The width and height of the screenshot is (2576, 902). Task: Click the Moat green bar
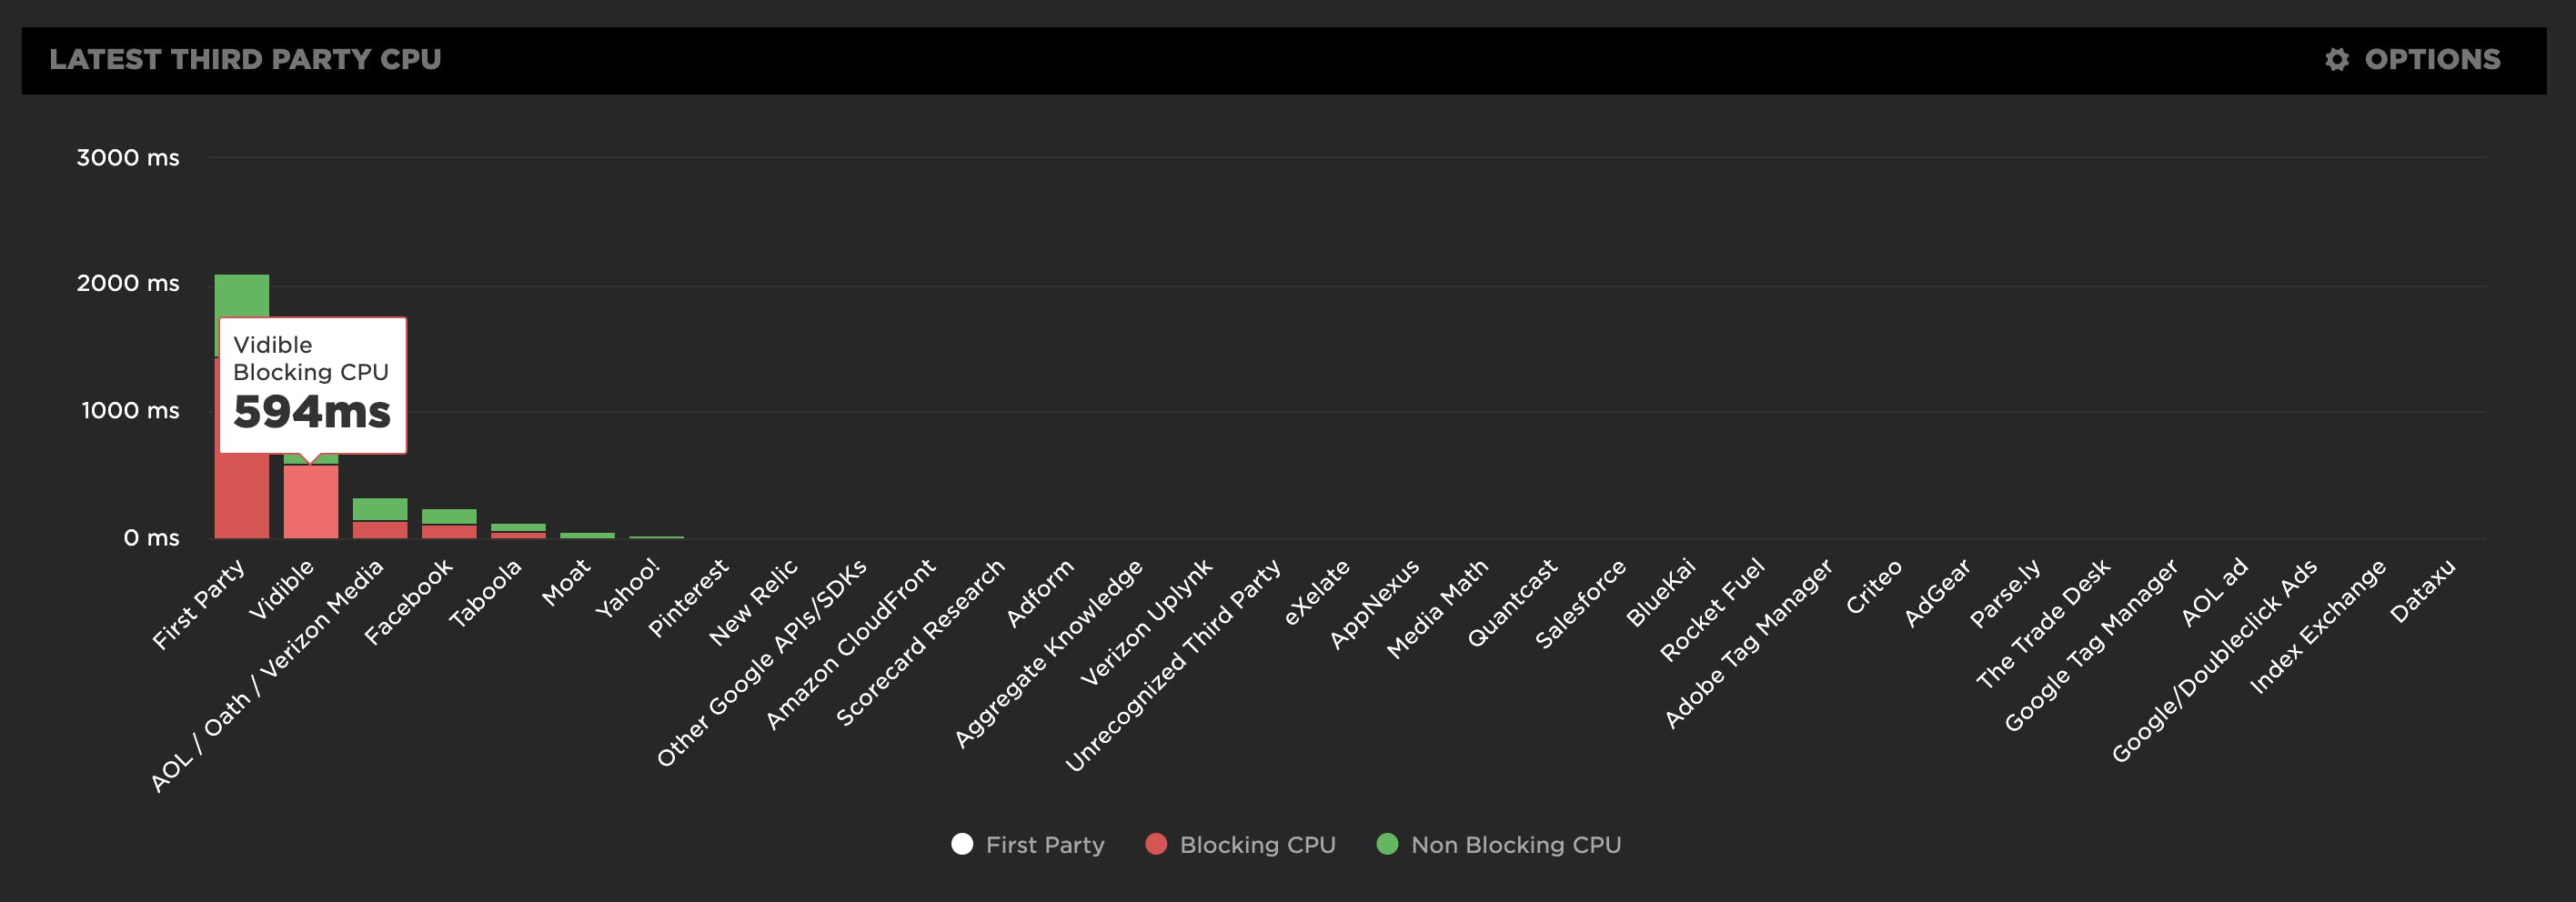587,536
